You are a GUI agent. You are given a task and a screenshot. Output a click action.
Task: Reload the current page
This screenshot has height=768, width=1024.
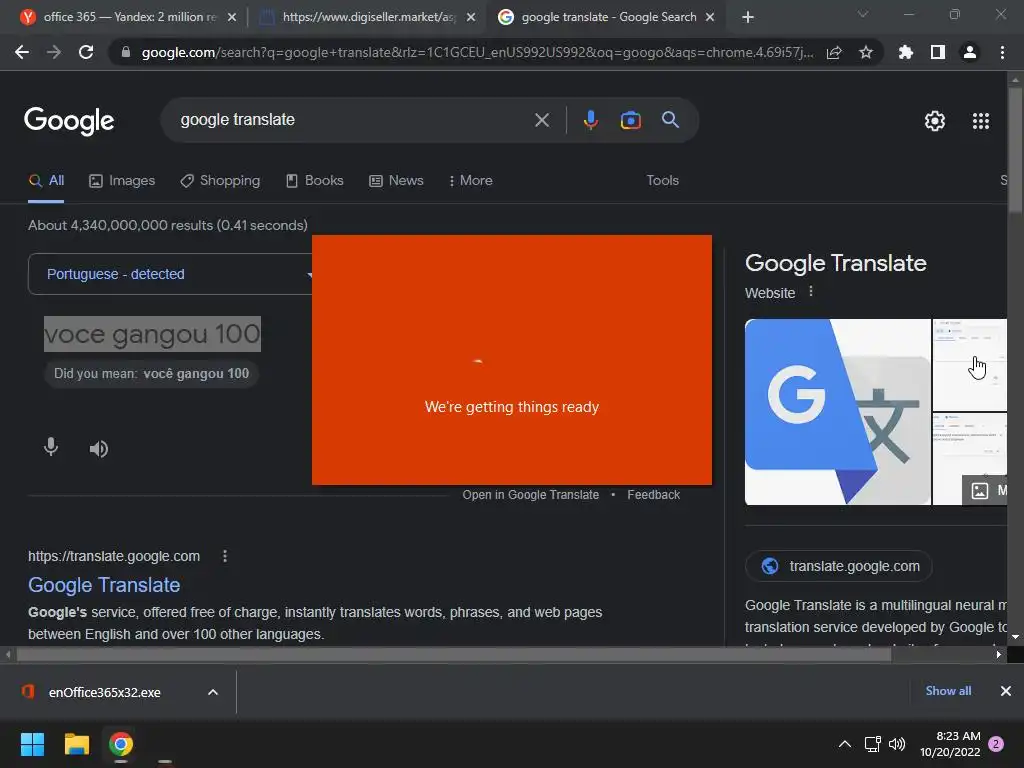86,52
